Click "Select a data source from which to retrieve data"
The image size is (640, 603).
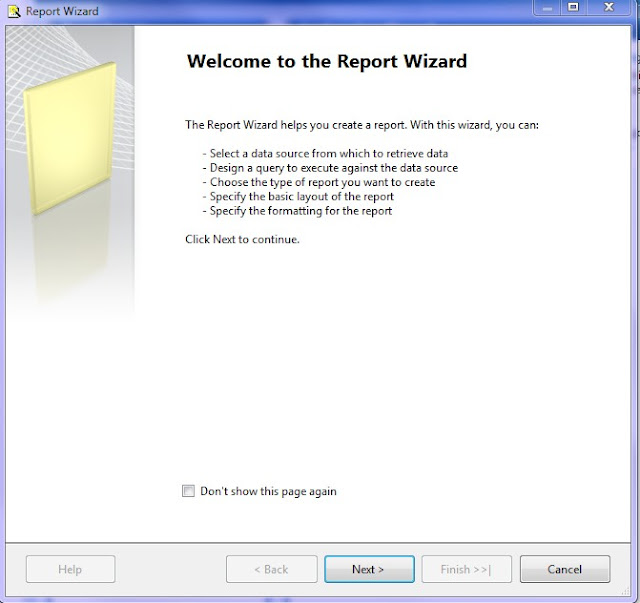coord(325,154)
